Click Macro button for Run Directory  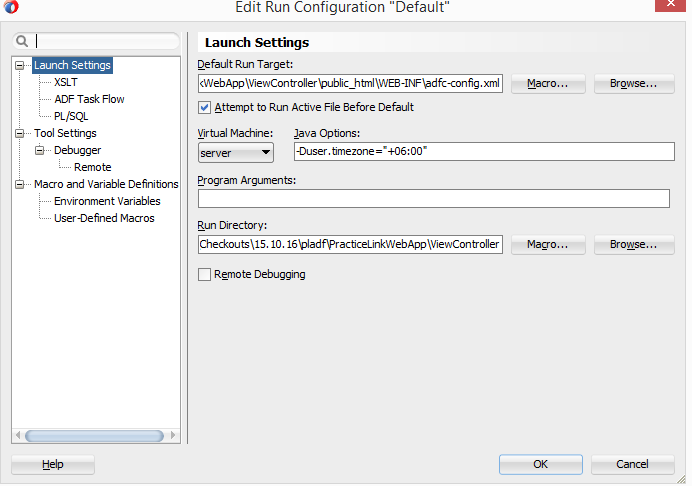[x=548, y=245]
